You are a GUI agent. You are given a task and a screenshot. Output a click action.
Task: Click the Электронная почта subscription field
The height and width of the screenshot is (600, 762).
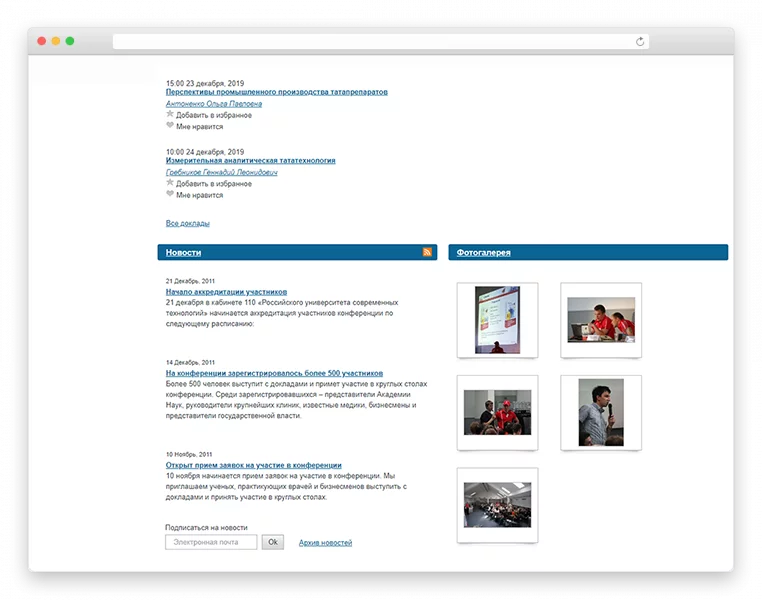click(211, 542)
